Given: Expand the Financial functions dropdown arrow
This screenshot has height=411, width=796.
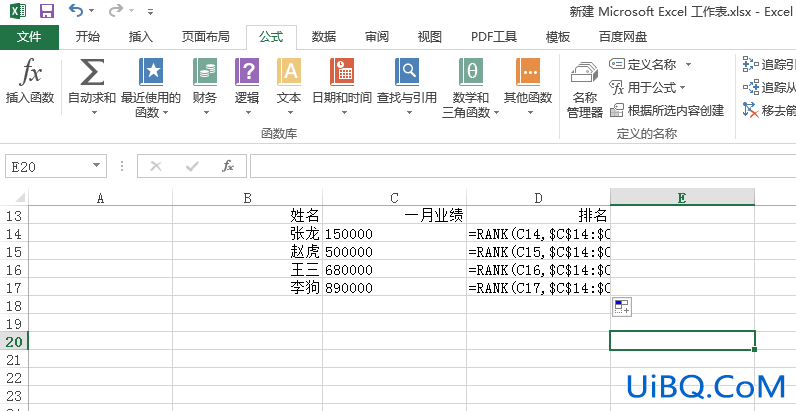Looking at the screenshot, I should point(206,113).
